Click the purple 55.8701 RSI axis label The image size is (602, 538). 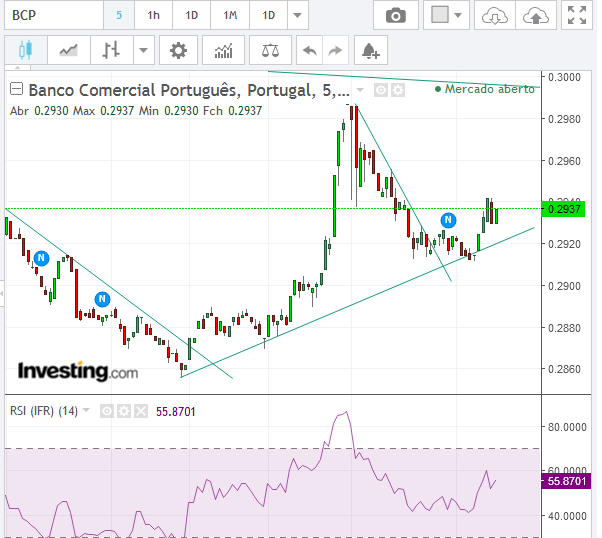566,481
